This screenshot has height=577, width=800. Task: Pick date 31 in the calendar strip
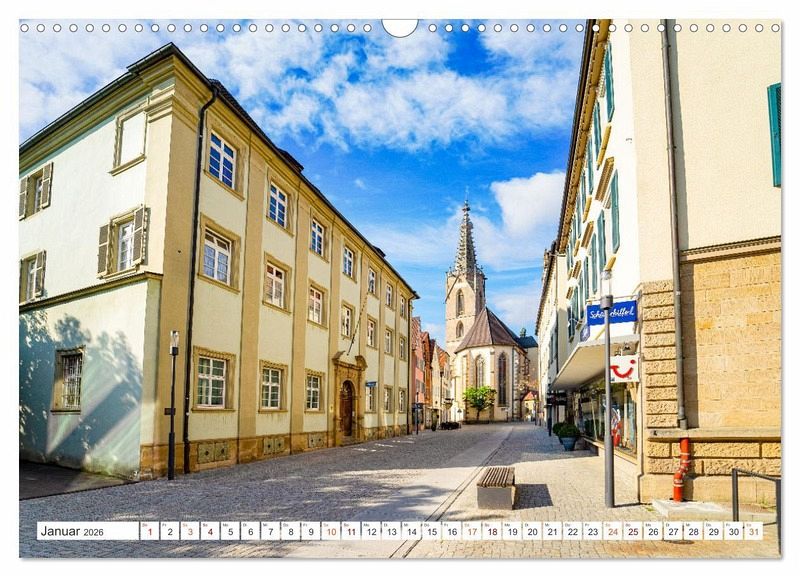754,531
